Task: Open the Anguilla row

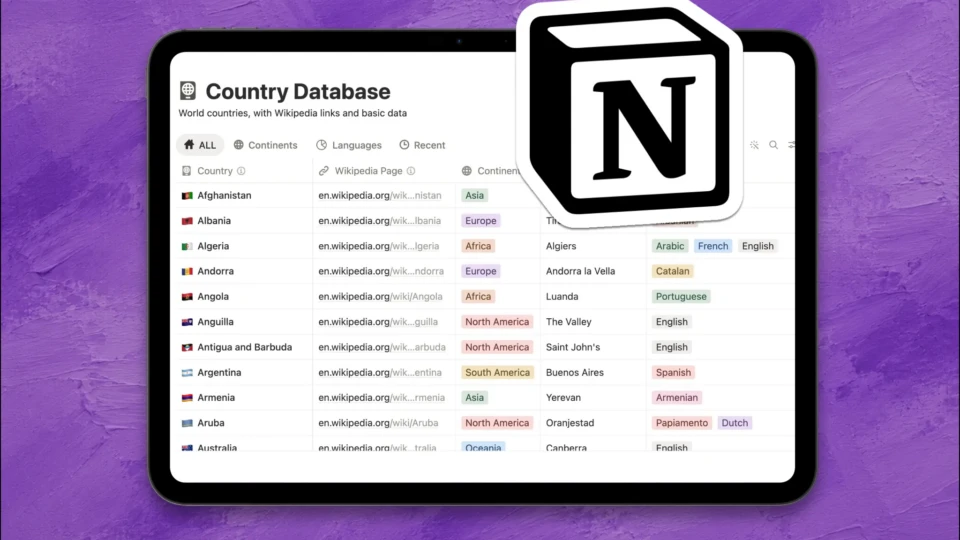Action: click(x=216, y=321)
